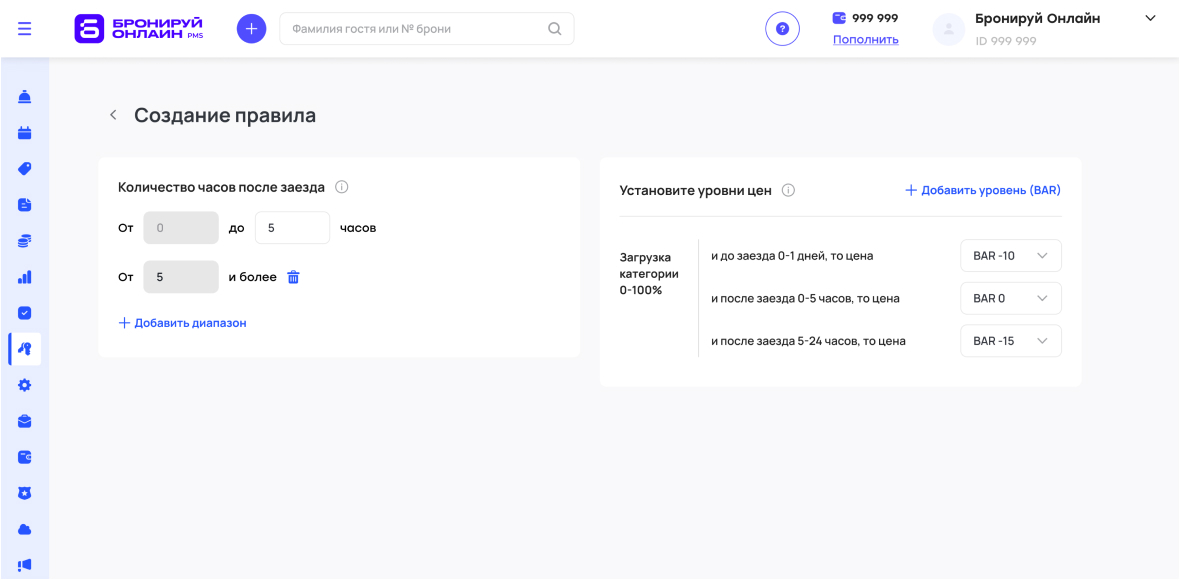Open the price tag sidebar icon
The image size is (1180, 580).
click(25, 169)
